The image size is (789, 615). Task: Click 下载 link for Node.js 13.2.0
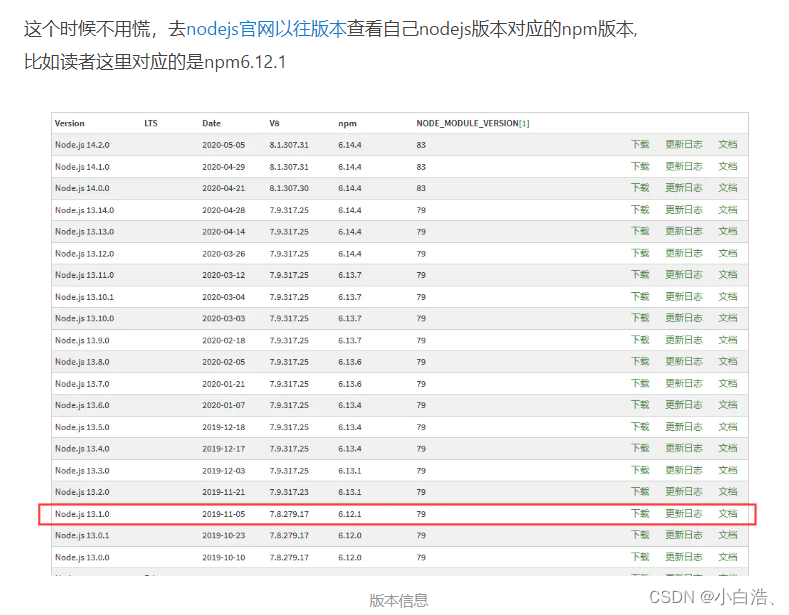pos(640,492)
